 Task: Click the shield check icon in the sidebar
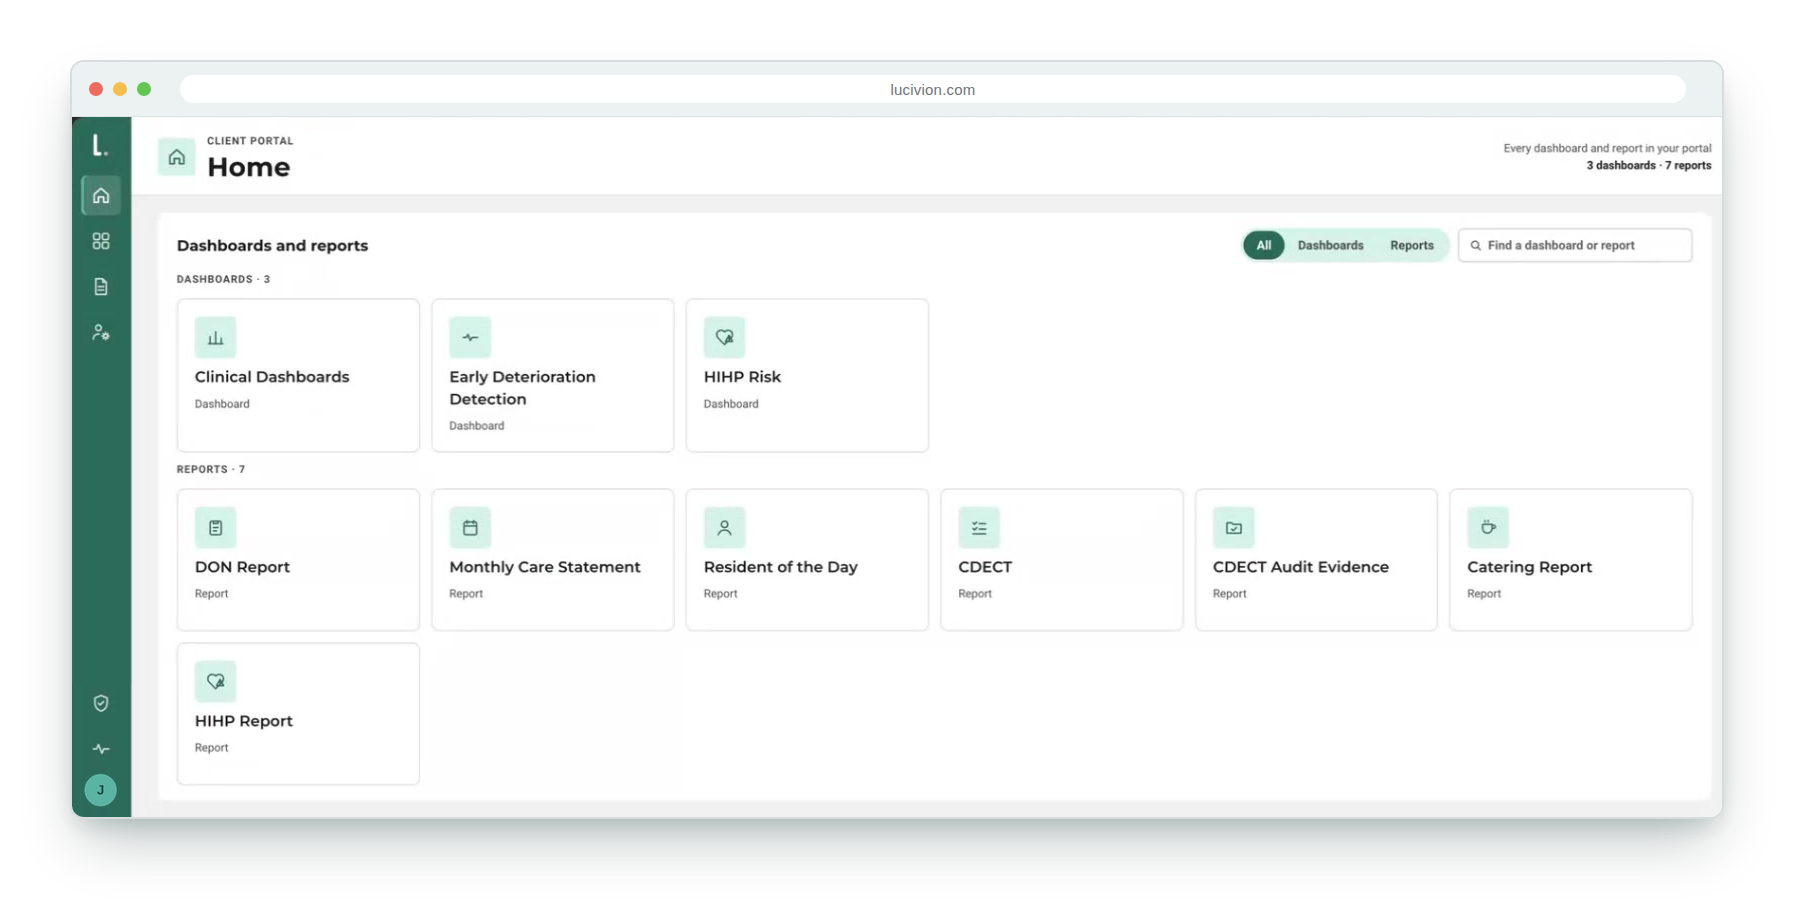(x=101, y=704)
